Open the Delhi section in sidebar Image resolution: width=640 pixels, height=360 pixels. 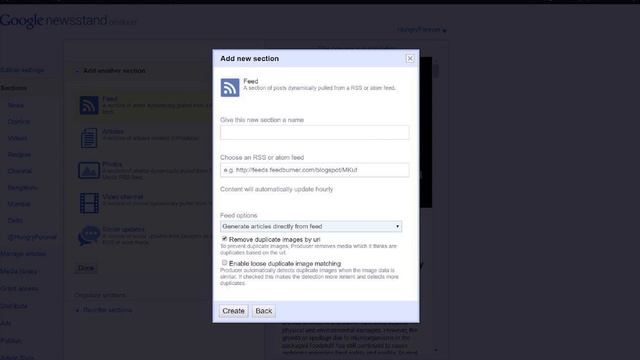point(15,220)
